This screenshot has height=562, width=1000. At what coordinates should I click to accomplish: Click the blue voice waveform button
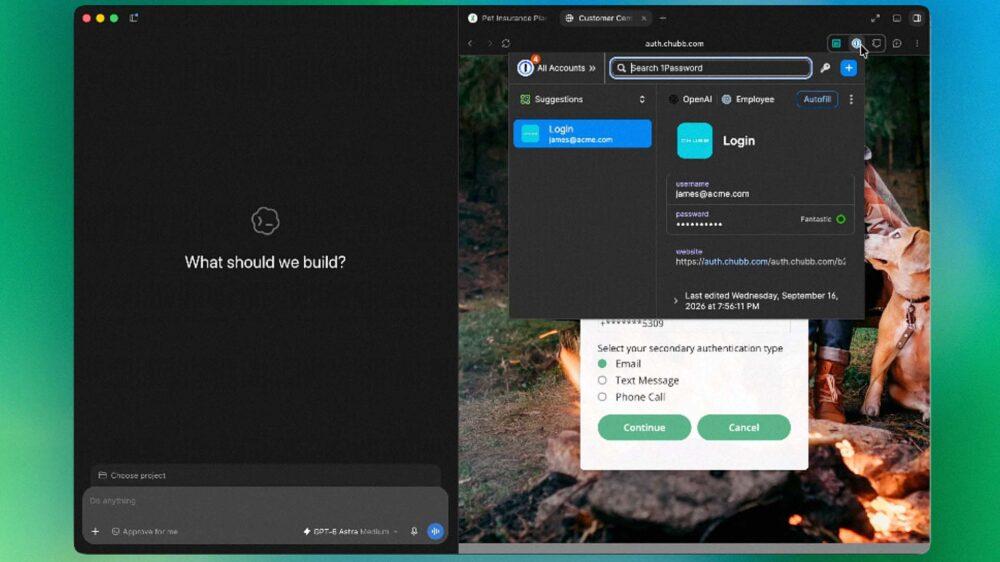pyautogui.click(x=435, y=531)
